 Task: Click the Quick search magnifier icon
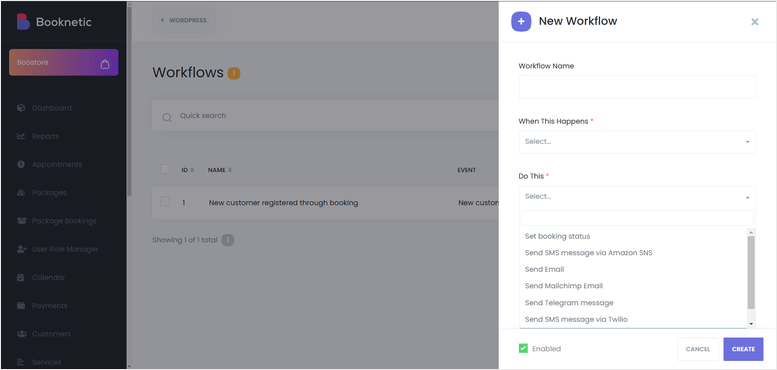coord(167,117)
